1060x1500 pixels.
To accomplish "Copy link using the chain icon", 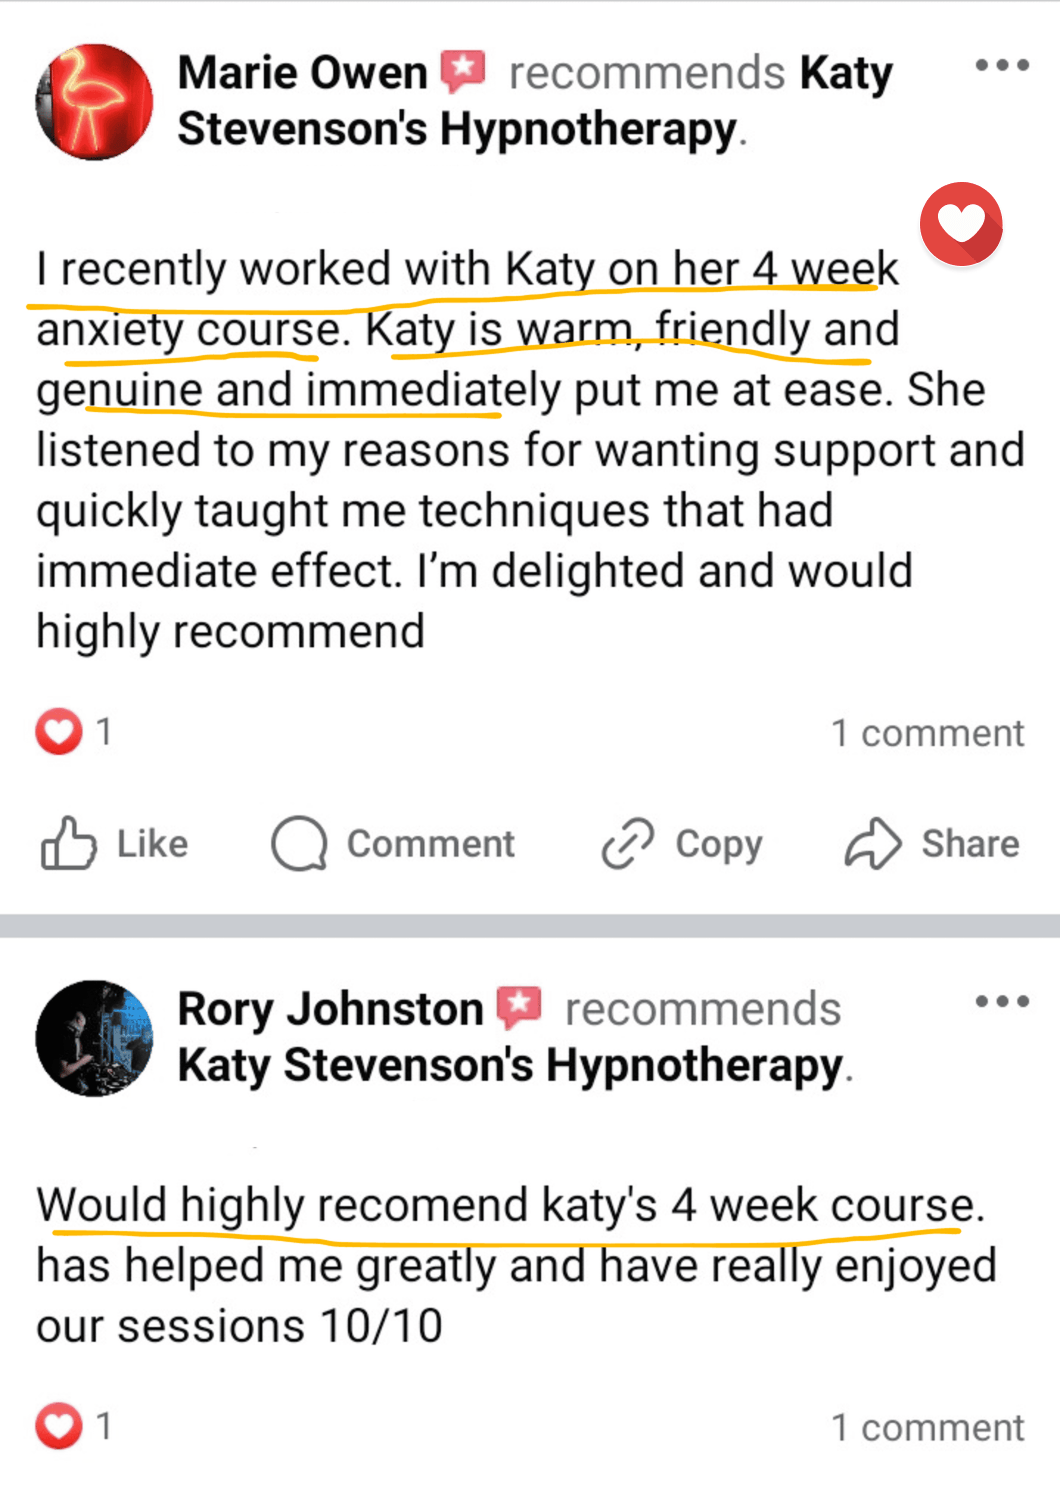I will (x=628, y=844).
